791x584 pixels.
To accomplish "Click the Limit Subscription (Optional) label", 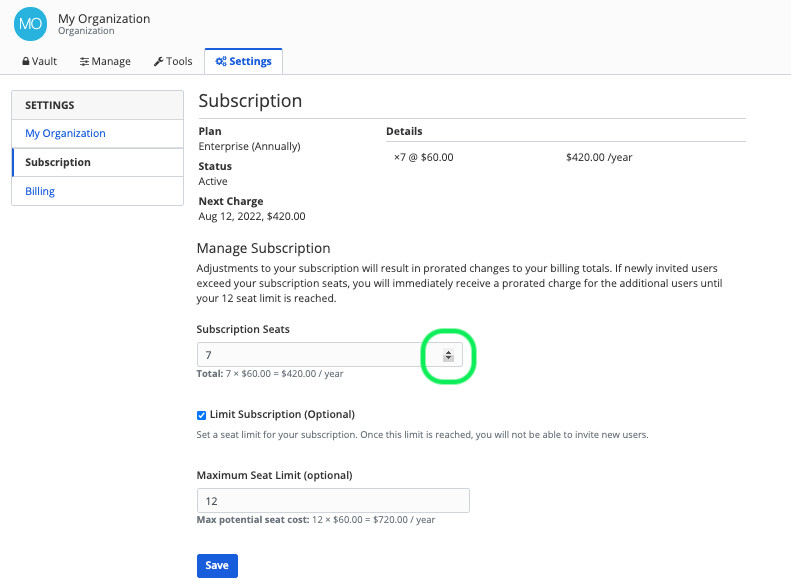I will [282, 414].
